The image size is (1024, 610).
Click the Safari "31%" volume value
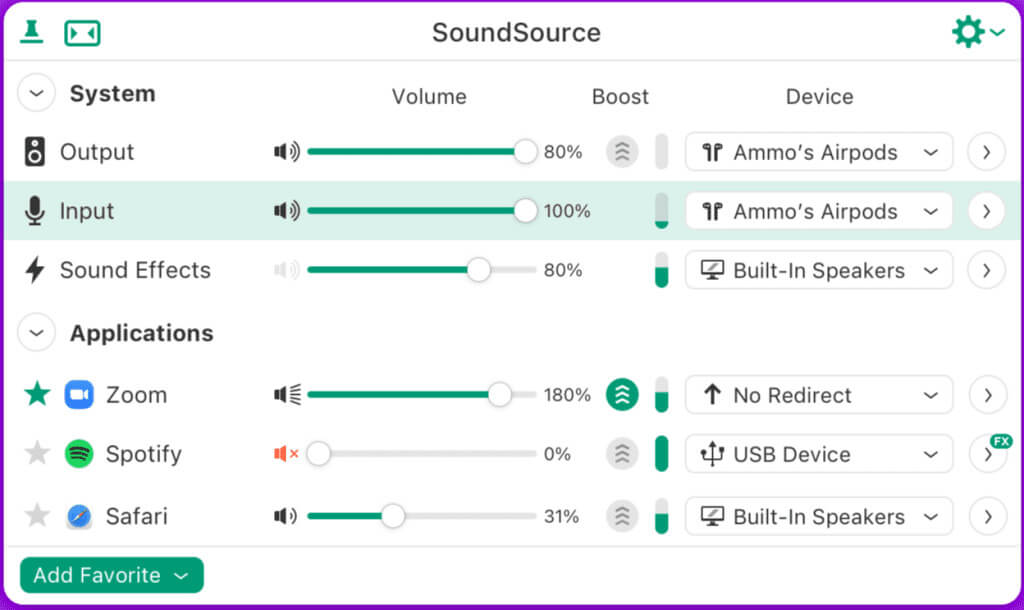[x=561, y=516]
